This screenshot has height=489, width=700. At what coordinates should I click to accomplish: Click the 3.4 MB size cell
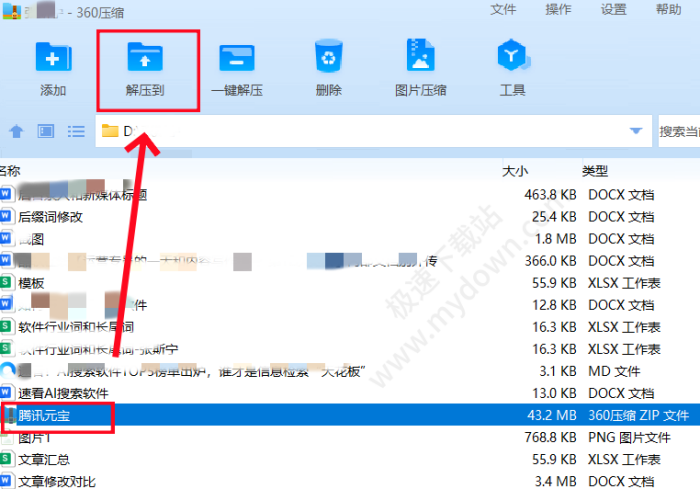[x=556, y=481]
